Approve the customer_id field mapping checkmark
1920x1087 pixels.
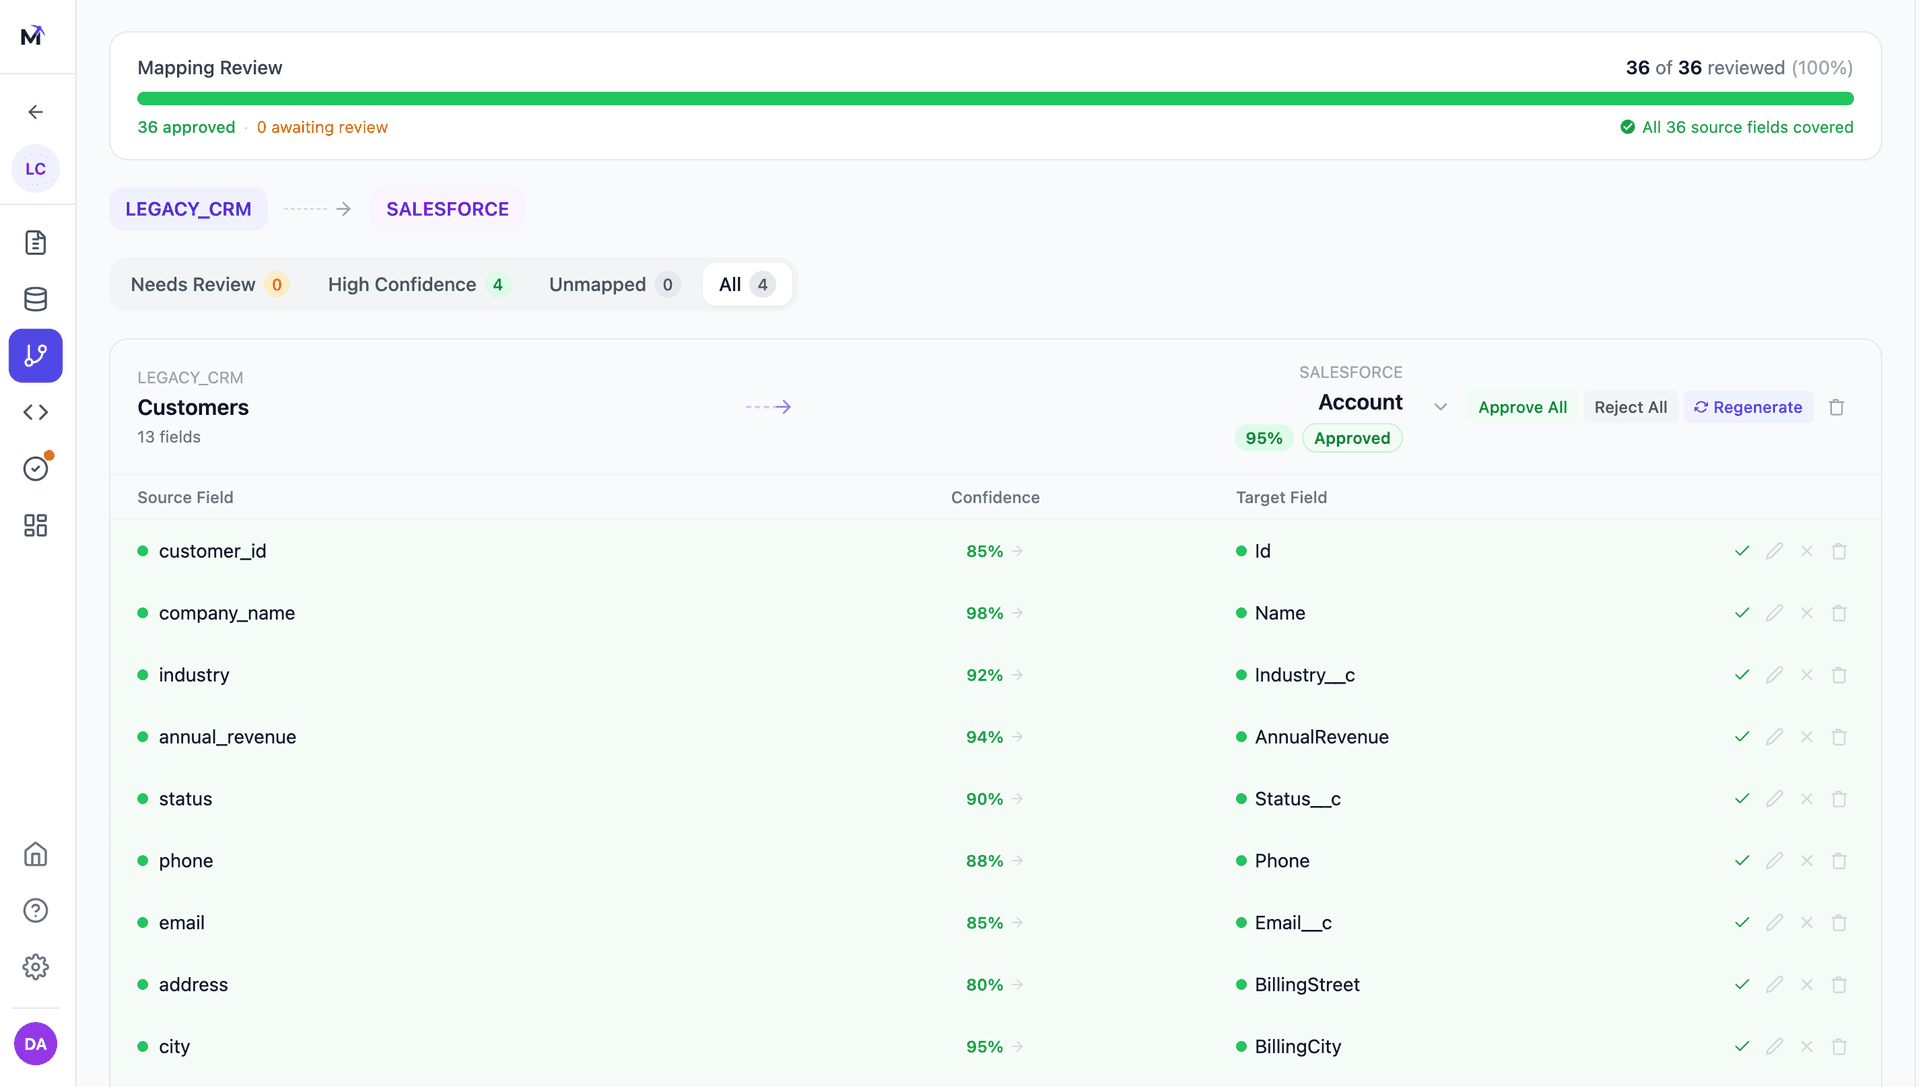1742,551
